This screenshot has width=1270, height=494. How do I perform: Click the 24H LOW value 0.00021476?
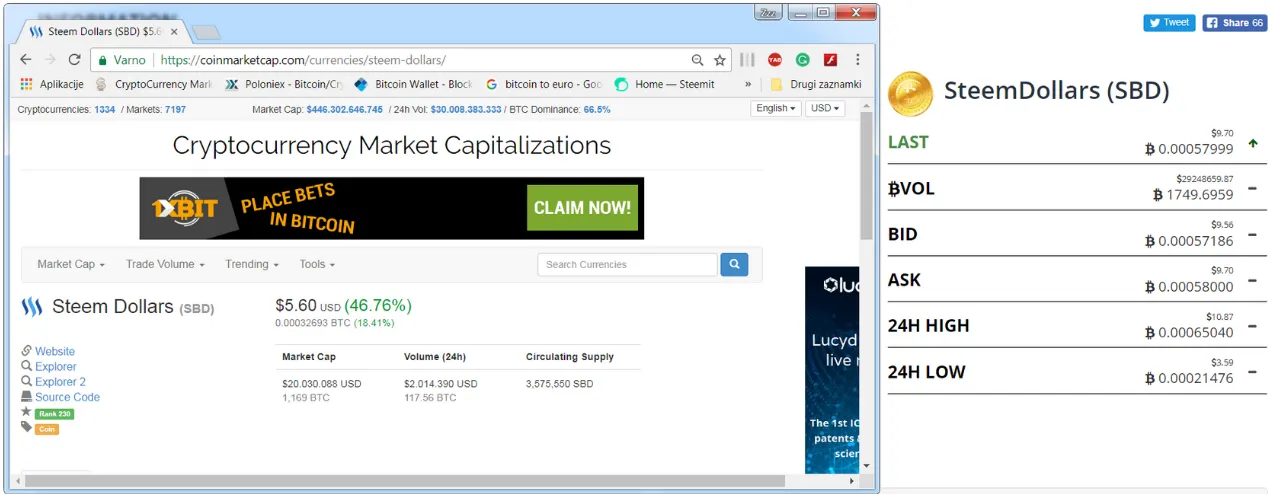pyautogui.click(x=1189, y=378)
